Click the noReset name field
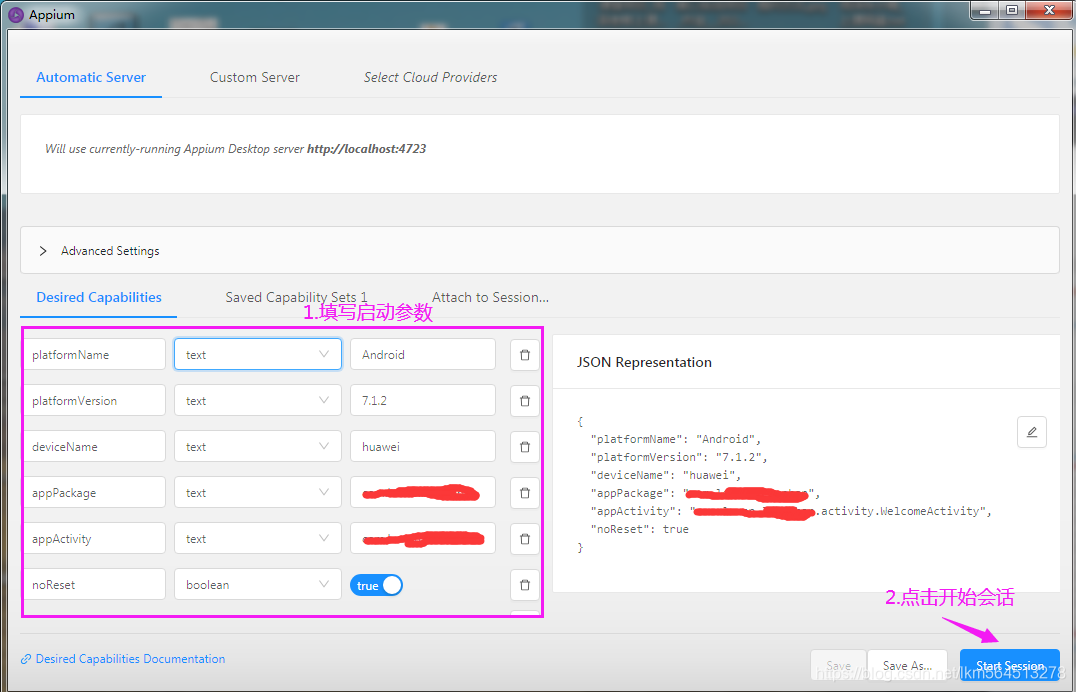This screenshot has height=692, width=1076. pos(95,584)
